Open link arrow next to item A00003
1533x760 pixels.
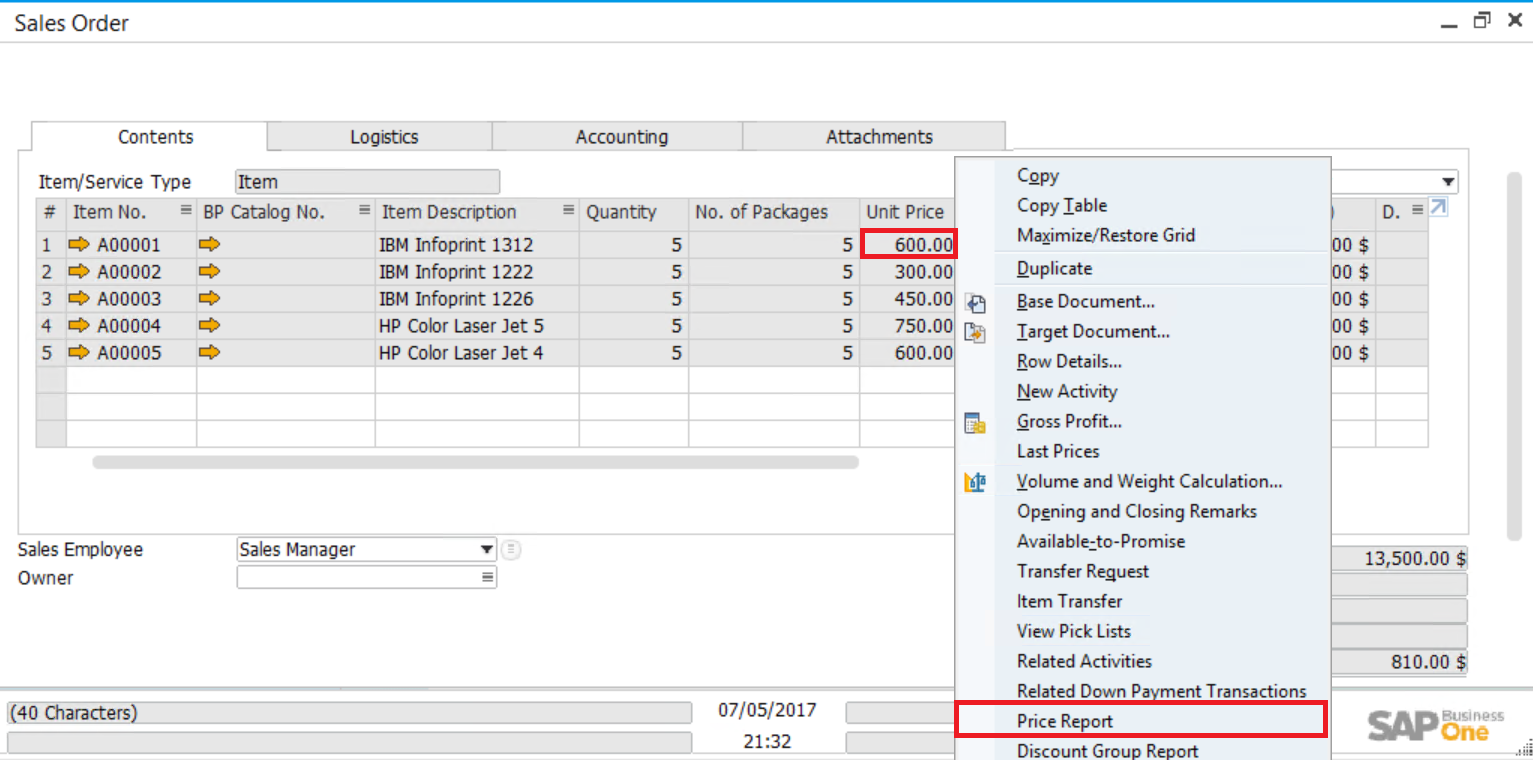coord(79,299)
